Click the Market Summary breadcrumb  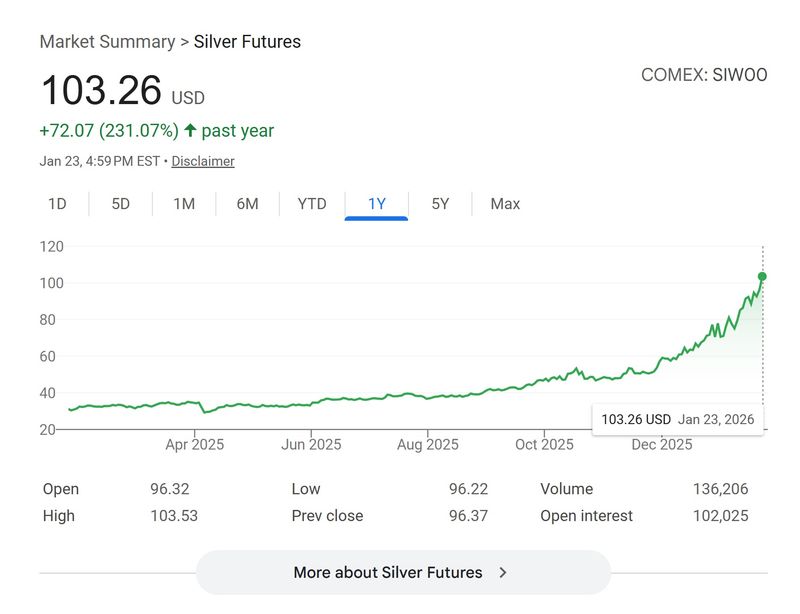point(107,42)
